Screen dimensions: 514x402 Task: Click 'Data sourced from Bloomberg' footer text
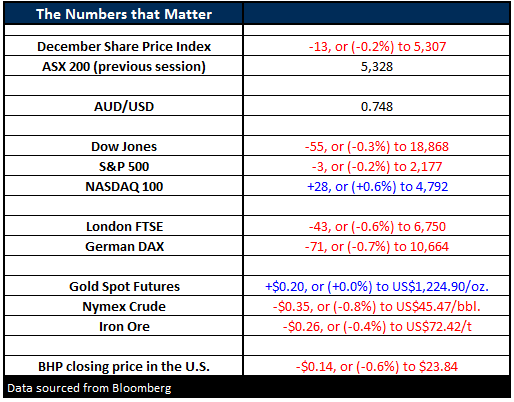point(89,388)
